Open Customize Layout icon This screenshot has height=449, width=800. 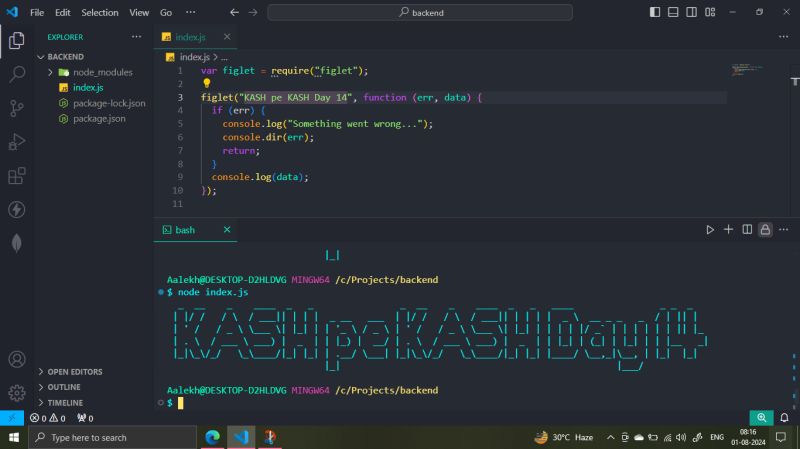[710, 12]
